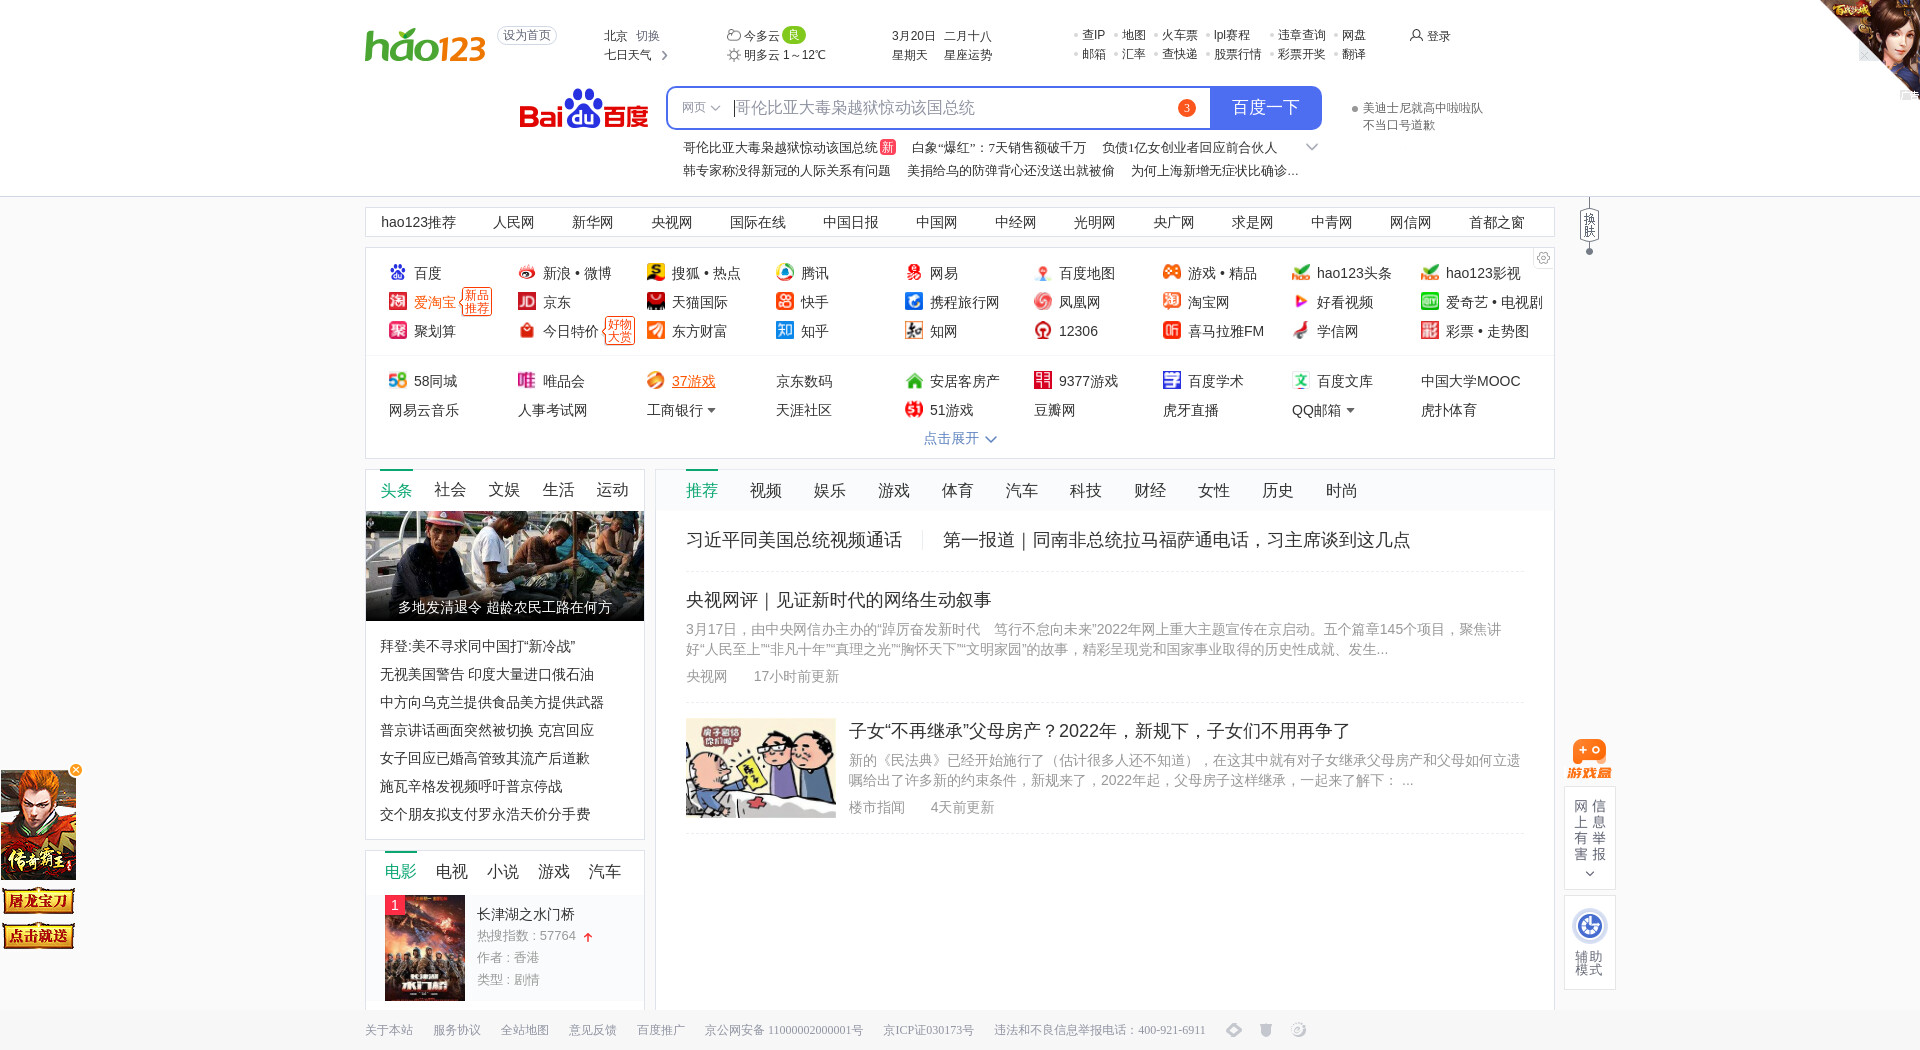Open the 京东 JD icon link
Screen dimensions: 1920x1050
527,301
